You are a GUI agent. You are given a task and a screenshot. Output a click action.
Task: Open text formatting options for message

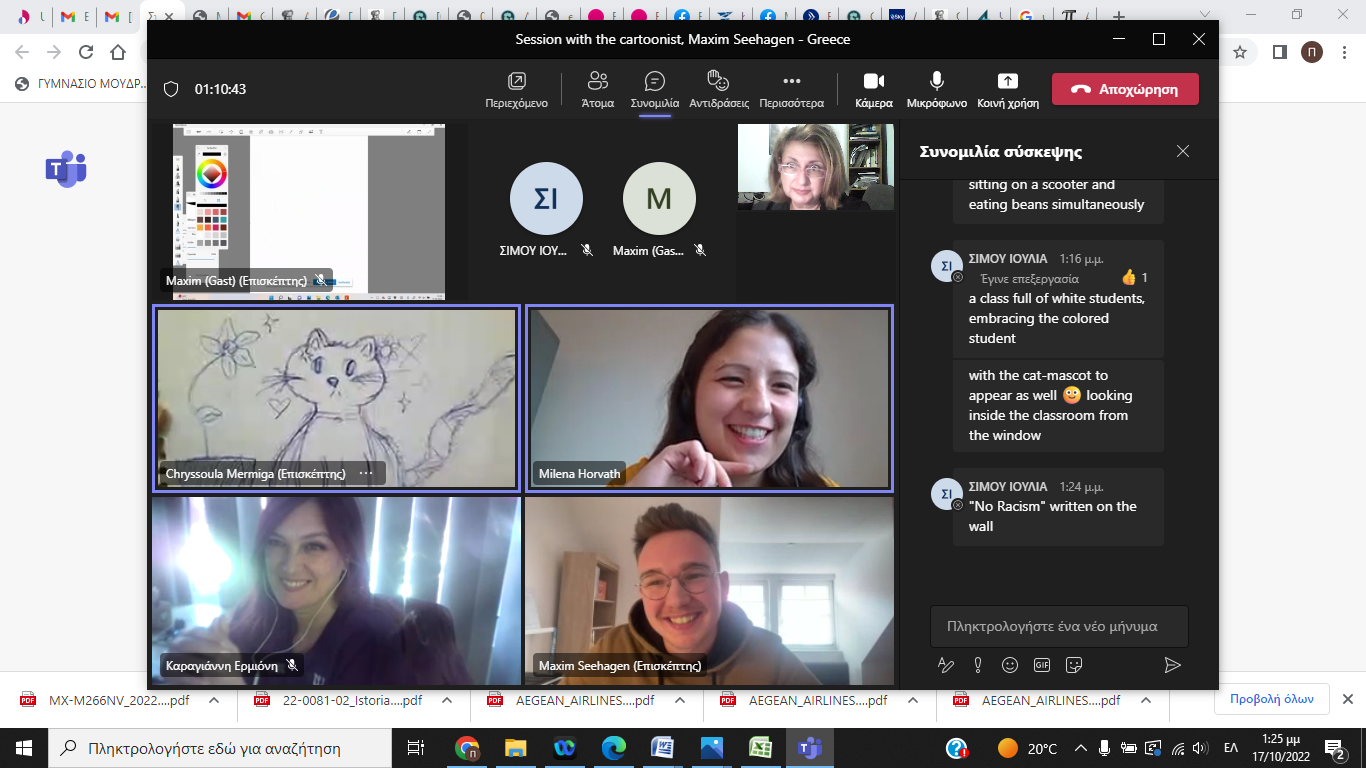click(x=945, y=665)
